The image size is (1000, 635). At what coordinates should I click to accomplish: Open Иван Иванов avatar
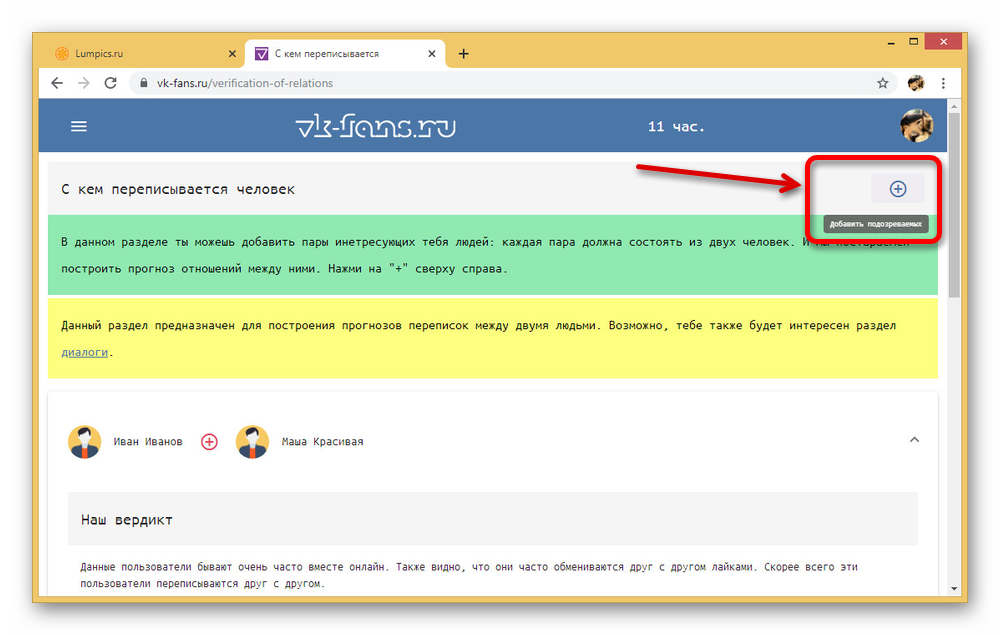click(x=84, y=442)
